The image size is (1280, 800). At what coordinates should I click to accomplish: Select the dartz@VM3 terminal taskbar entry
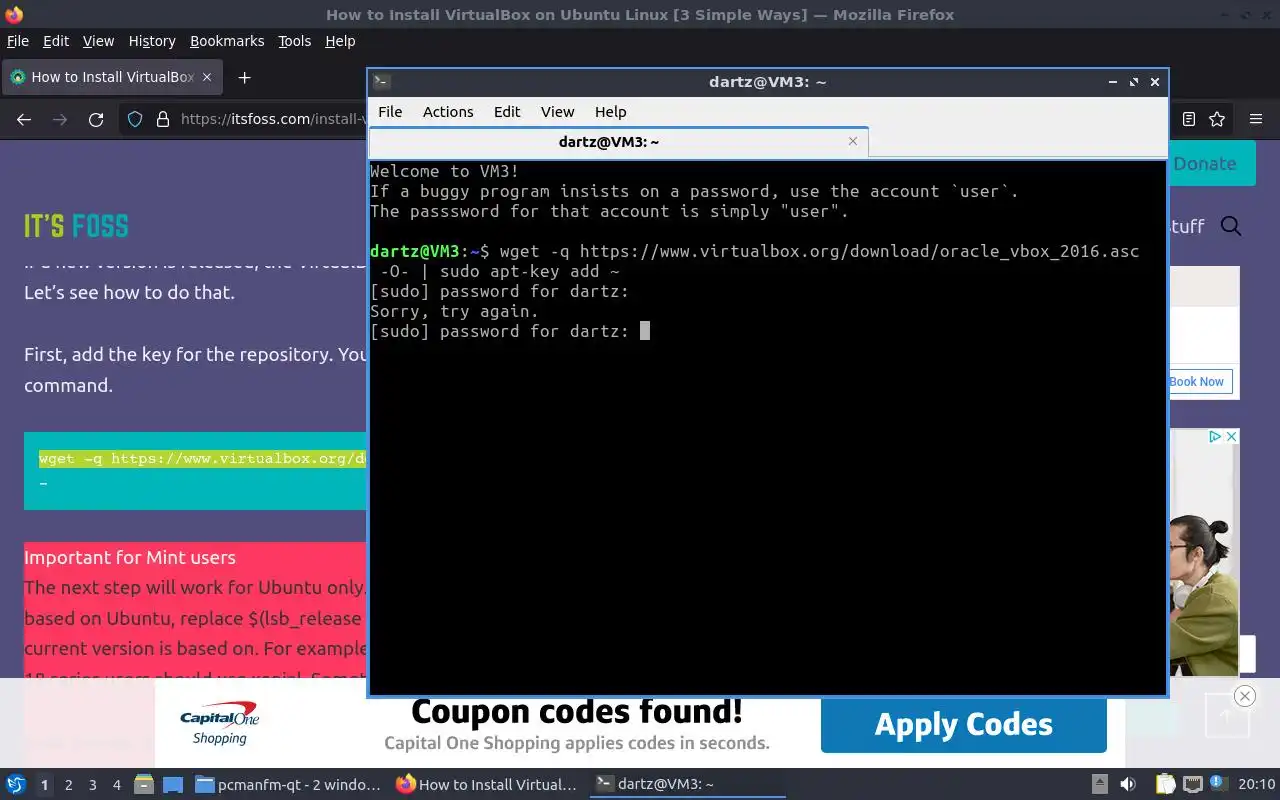tap(686, 785)
